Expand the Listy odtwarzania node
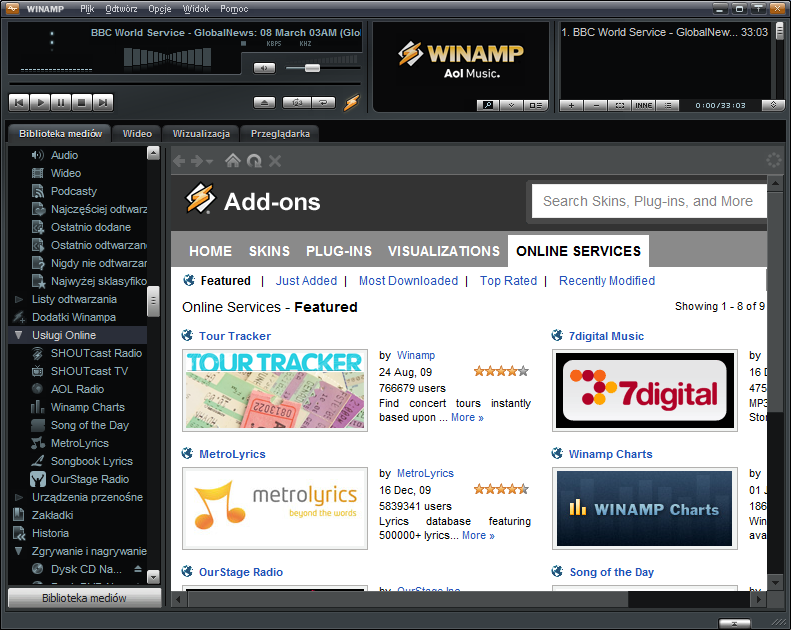This screenshot has height=630, width=791. [x=19, y=299]
